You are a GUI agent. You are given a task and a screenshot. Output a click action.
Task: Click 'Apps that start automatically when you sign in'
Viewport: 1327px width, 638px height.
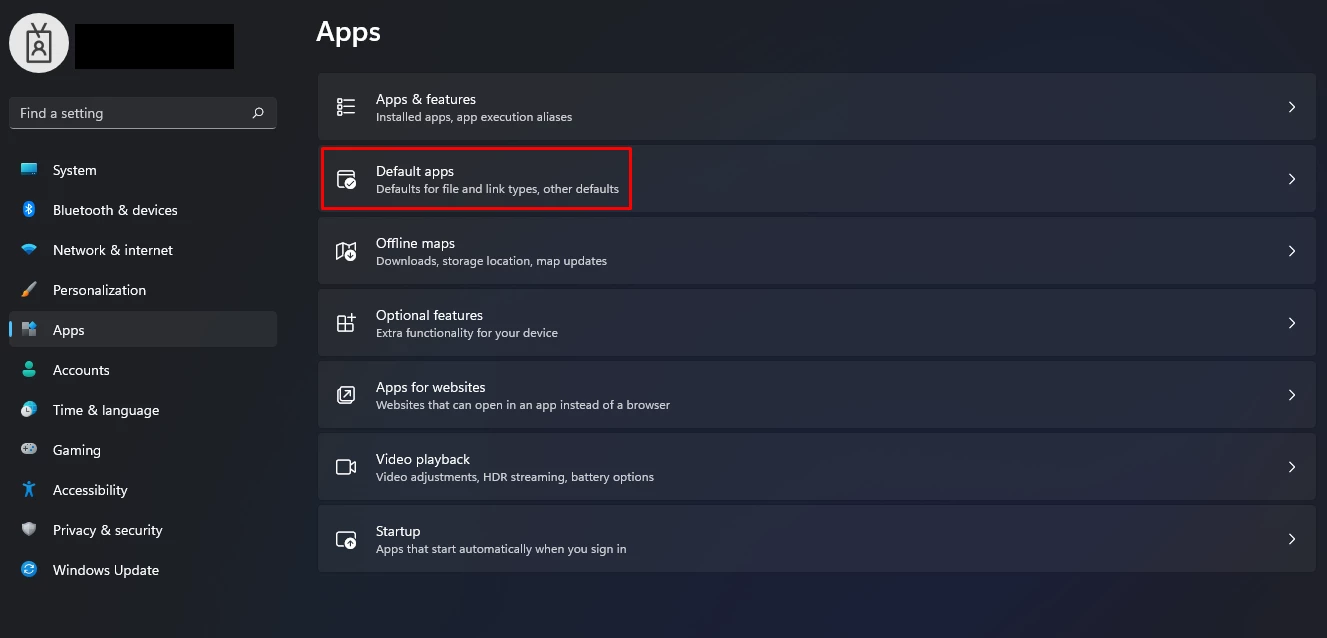[501, 549]
